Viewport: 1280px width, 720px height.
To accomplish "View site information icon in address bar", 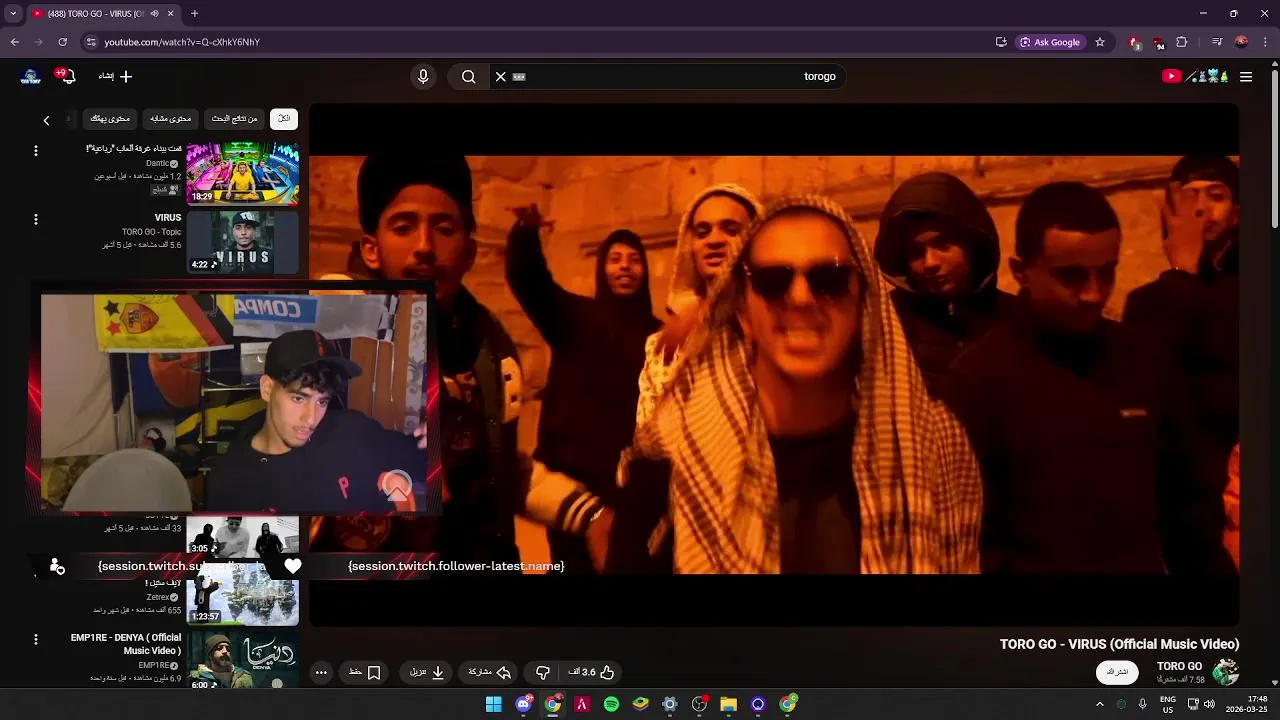I will tap(91, 42).
